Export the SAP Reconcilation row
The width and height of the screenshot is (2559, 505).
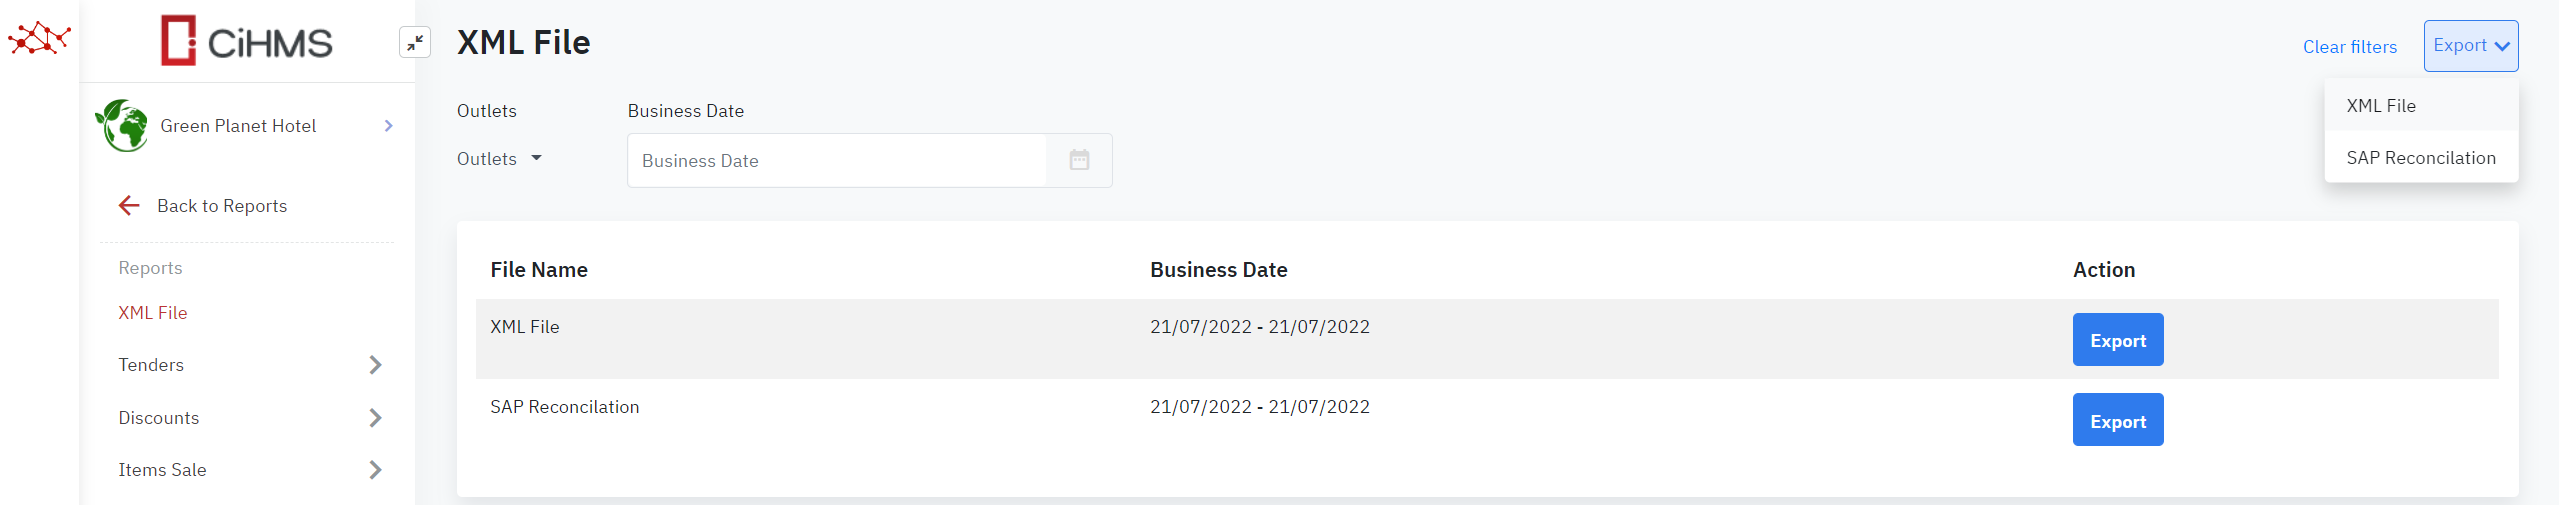(2117, 420)
